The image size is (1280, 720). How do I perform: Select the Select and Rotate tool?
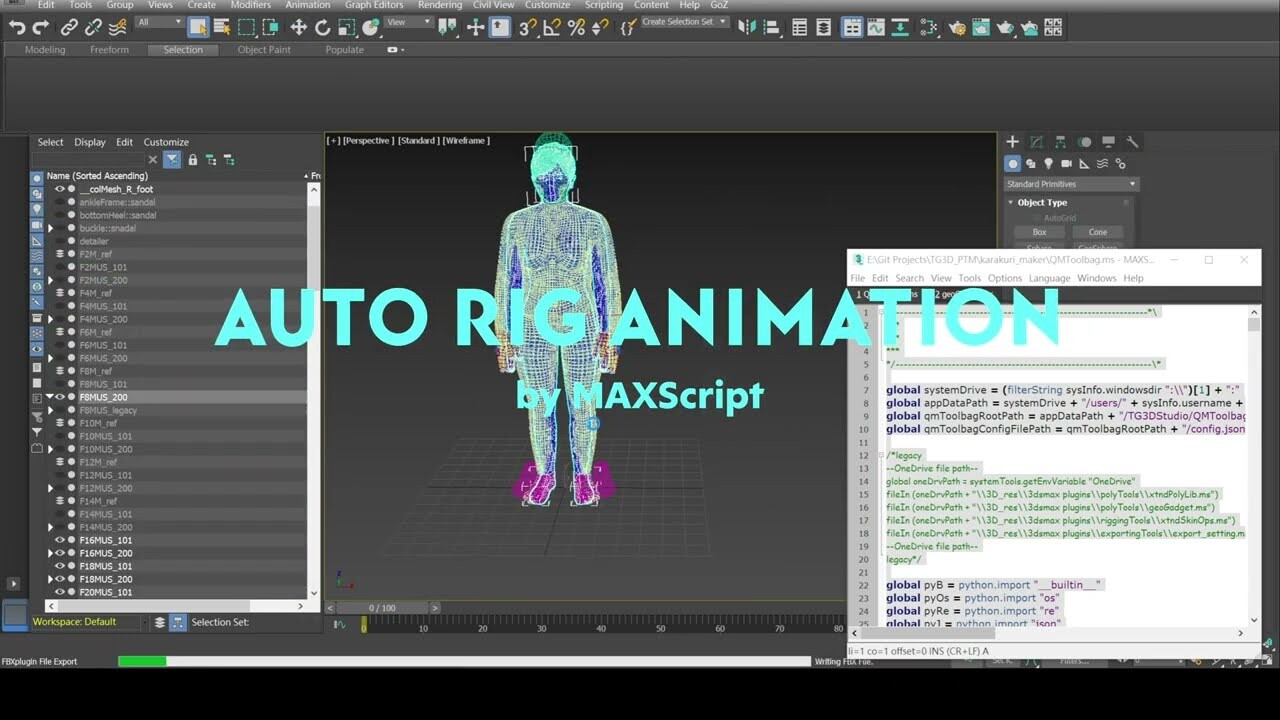point(322,27)
